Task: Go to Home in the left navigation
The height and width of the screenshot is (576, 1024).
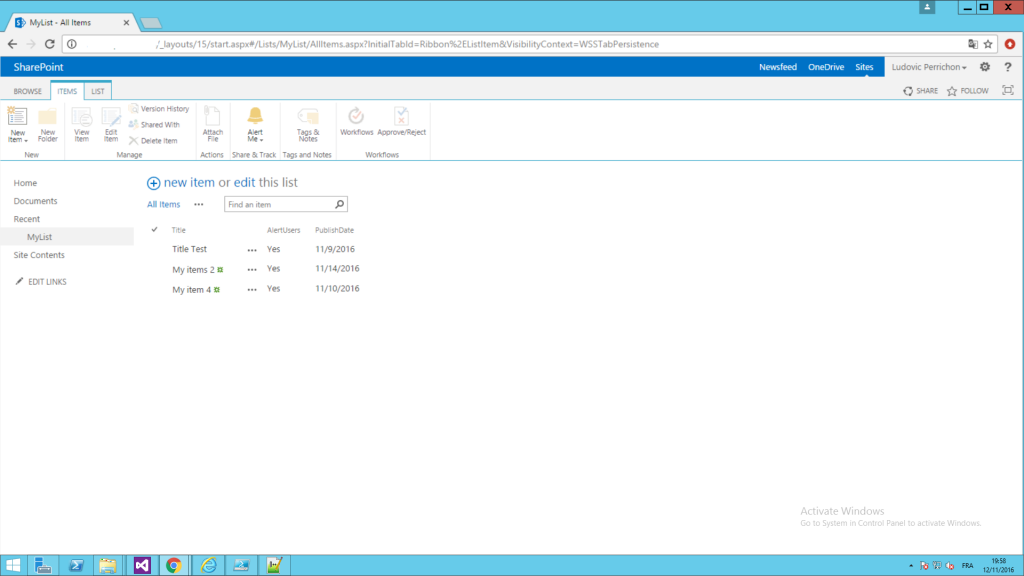Action: (x=25, y=183)
